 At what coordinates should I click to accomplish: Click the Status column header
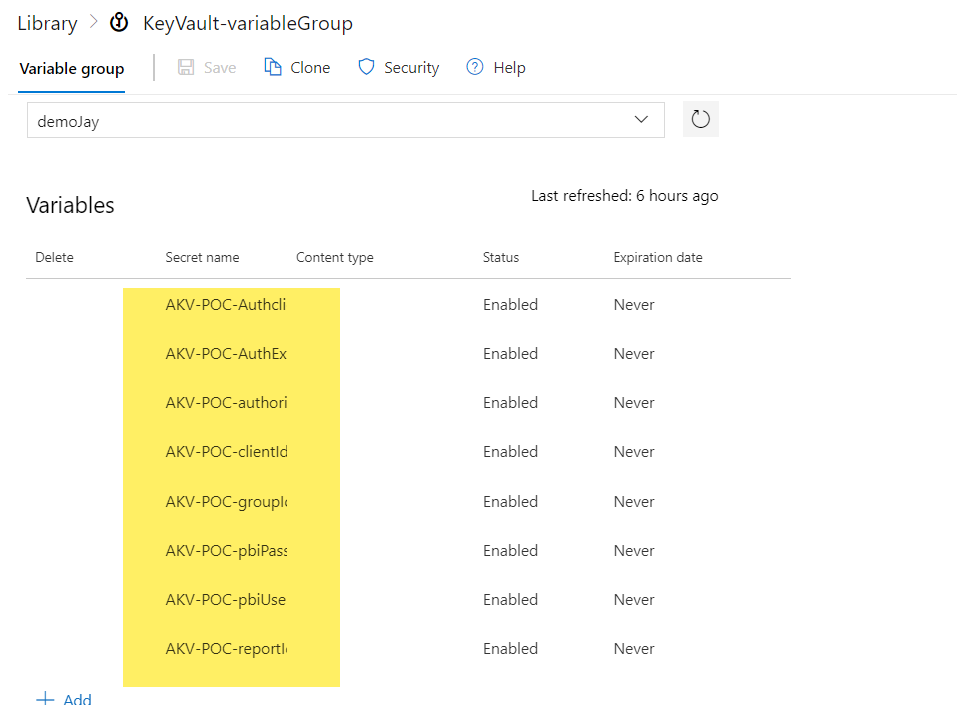500,258
